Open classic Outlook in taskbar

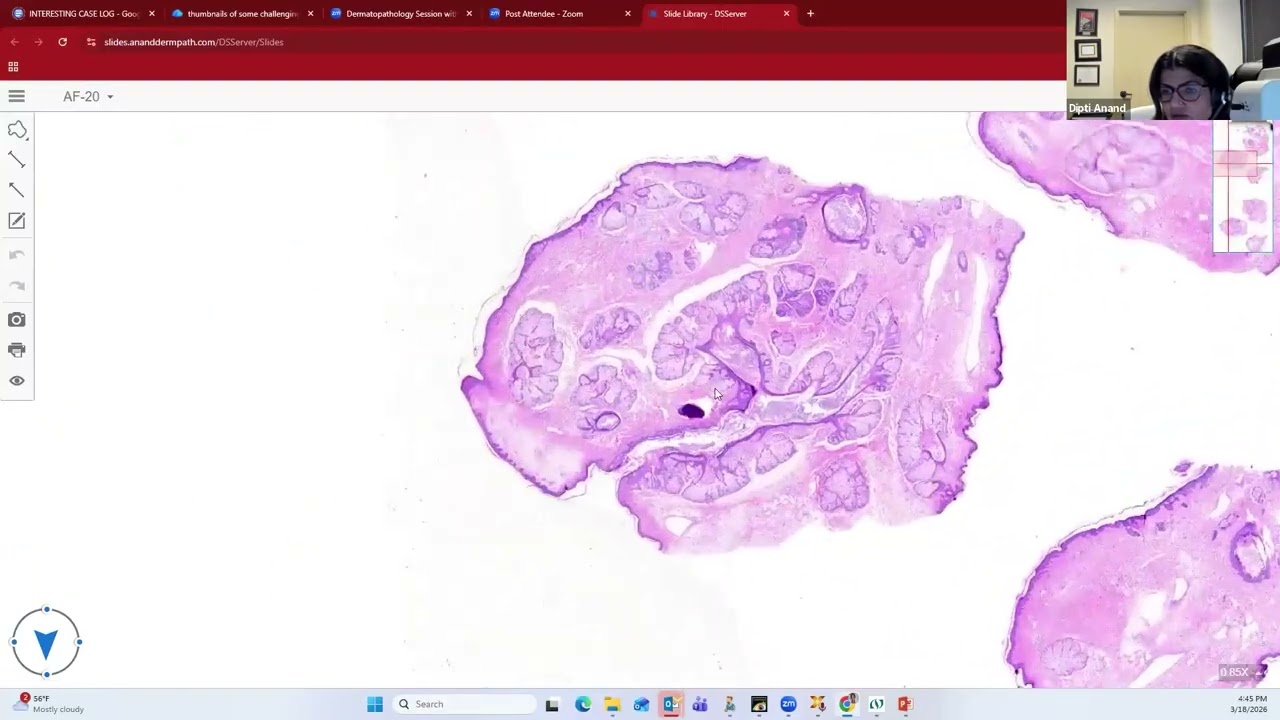(671, 704)
